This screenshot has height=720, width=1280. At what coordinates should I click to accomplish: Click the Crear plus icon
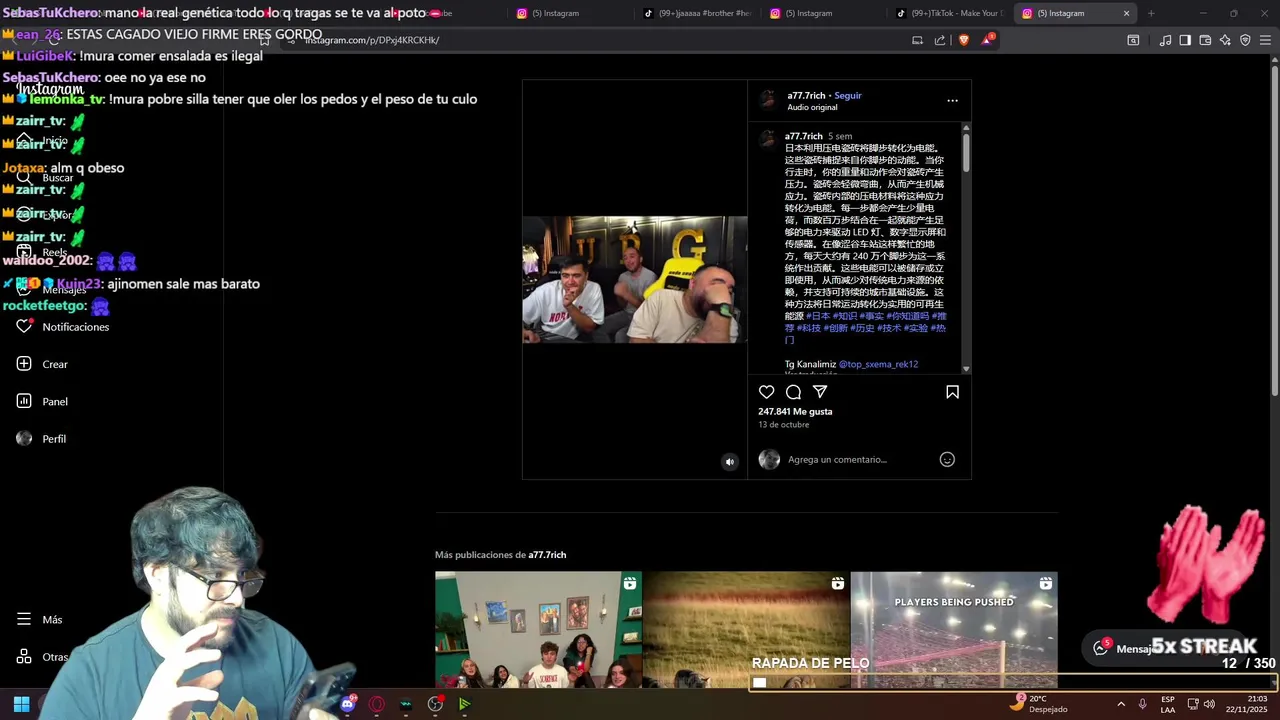(x=24, y=364)
